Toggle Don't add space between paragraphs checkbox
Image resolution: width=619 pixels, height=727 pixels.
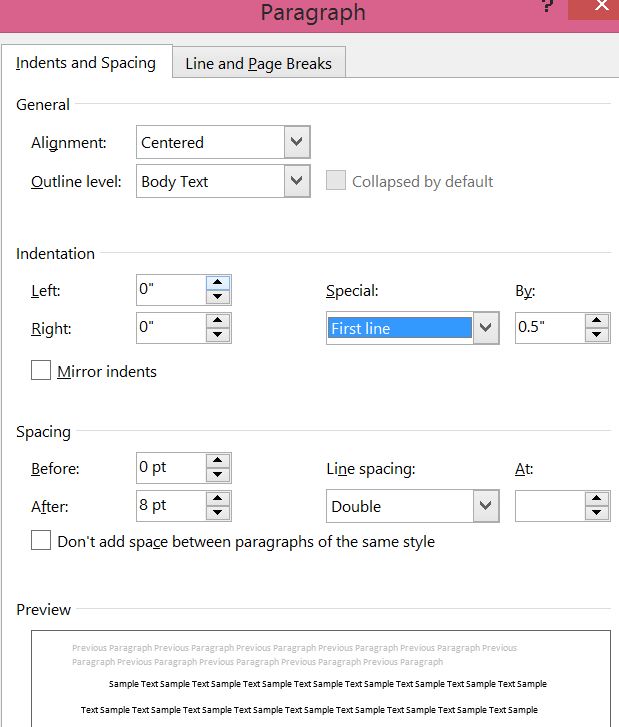(x=41, y=541)
